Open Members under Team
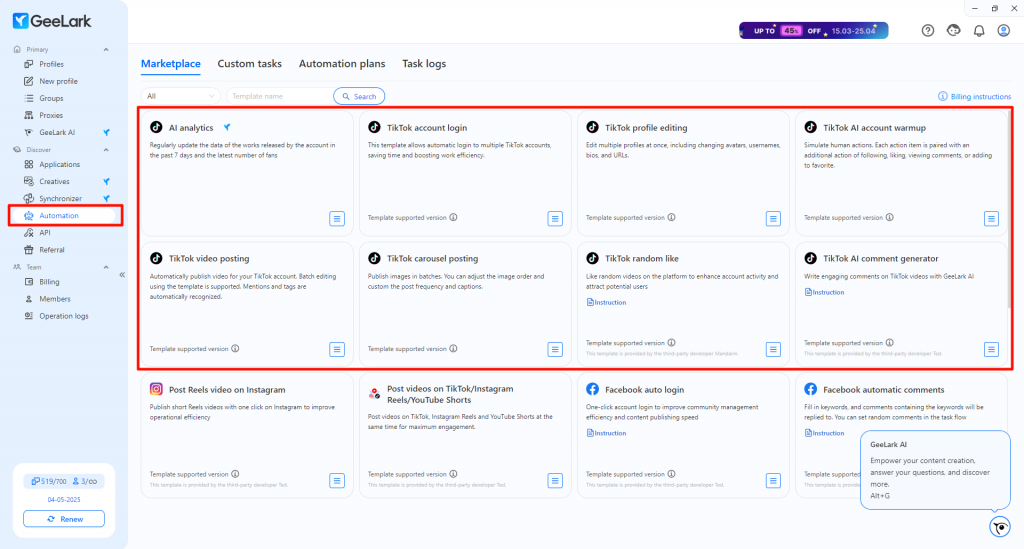The height and width of the screenshot is (549, 1024). click(x=55, y=299)
